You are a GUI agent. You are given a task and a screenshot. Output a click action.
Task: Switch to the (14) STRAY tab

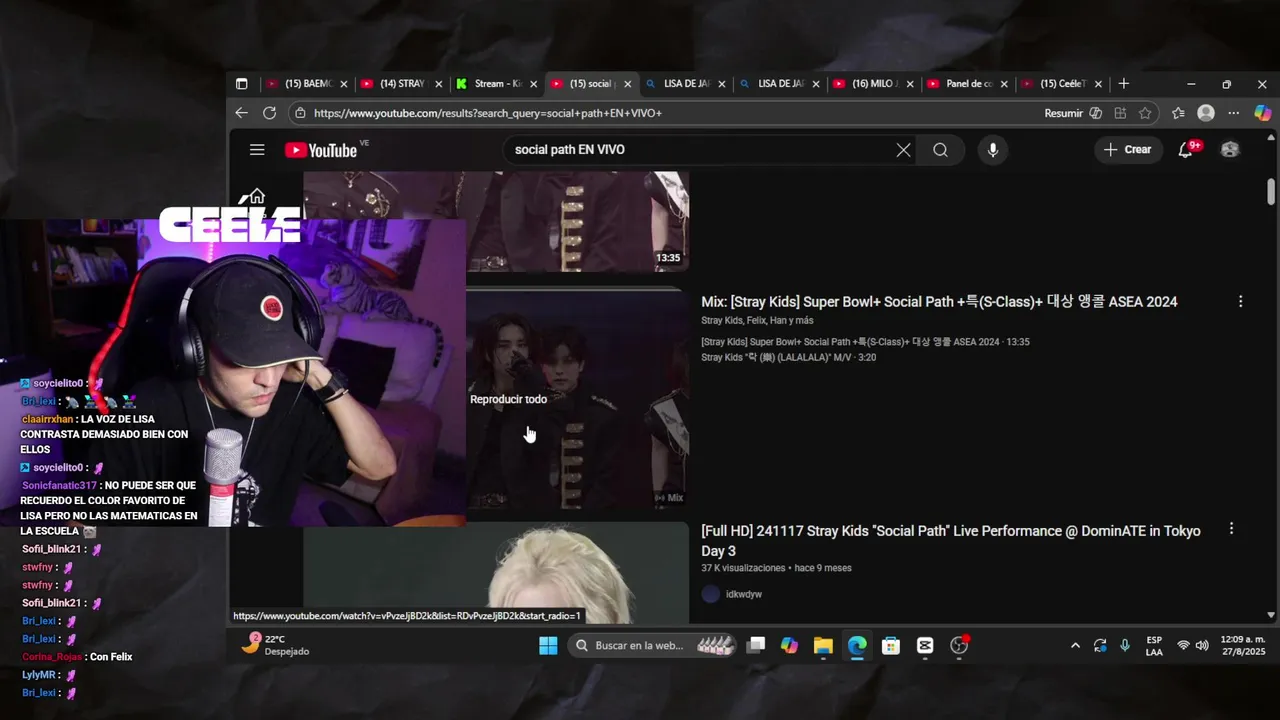tap(401, 84)
